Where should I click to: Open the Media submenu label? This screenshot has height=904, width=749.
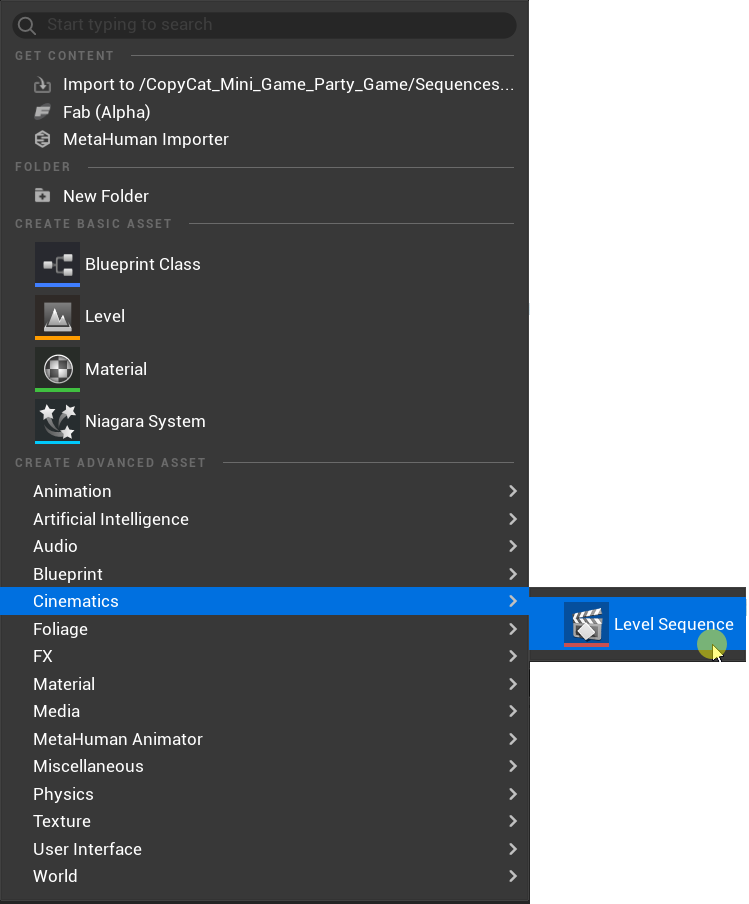coord(57,711)
